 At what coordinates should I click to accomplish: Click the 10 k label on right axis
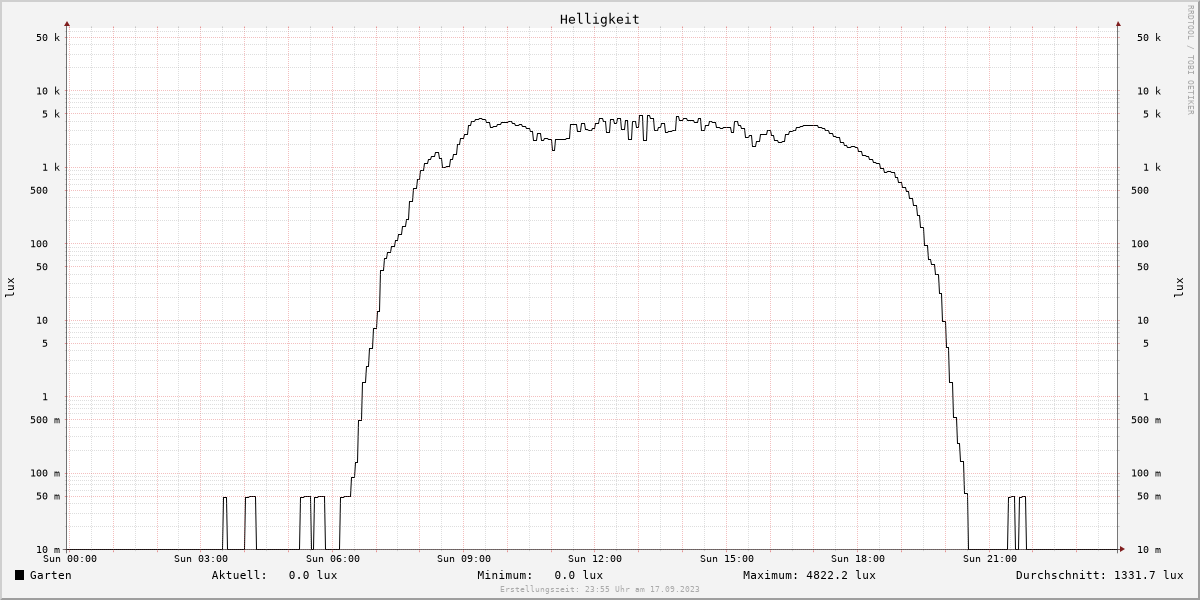pos(1149,91)
